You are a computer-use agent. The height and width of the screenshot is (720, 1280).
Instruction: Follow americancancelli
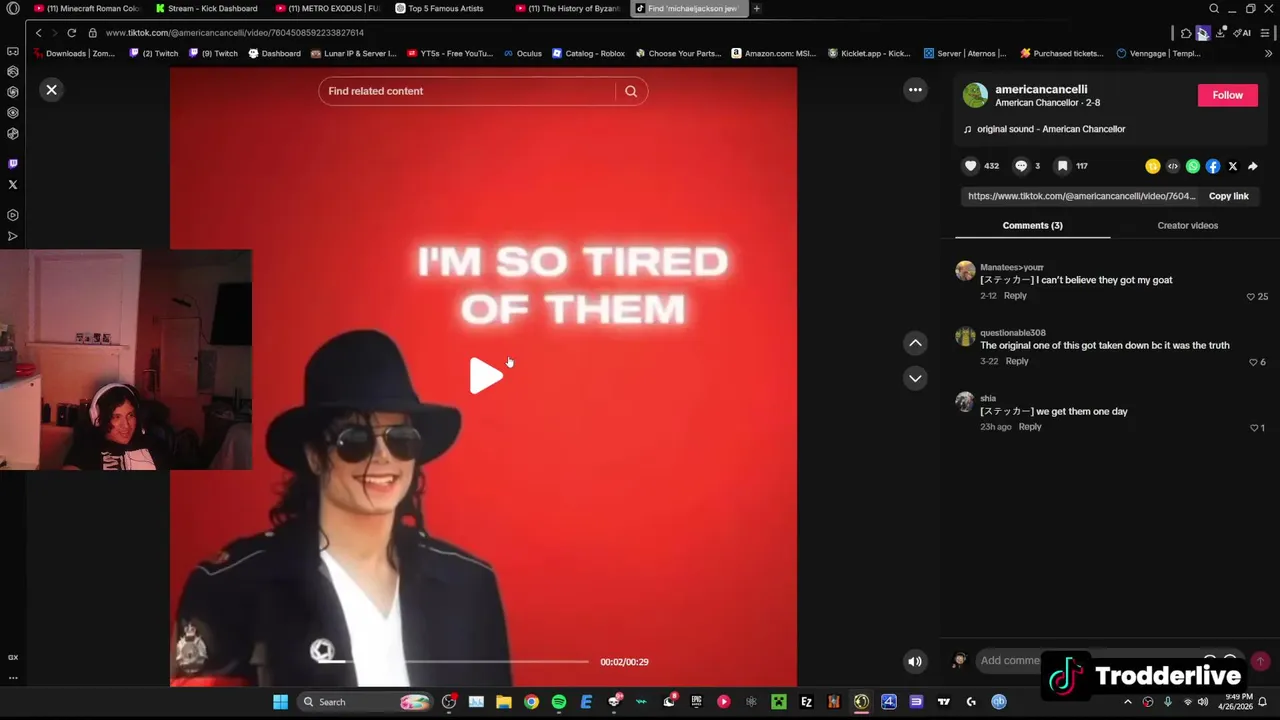[1227, 95]
